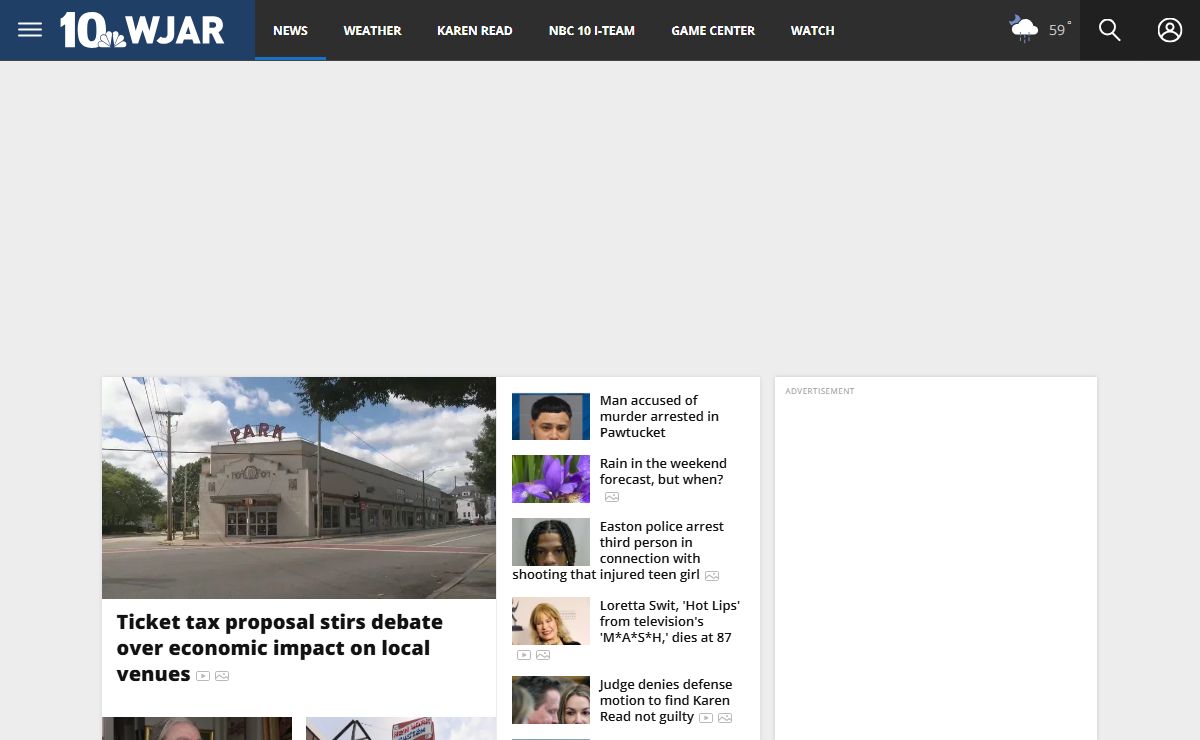The image size is (1200, 740).
Task: Click gallery icon after Karen Read story
Action: pos(725,718)
